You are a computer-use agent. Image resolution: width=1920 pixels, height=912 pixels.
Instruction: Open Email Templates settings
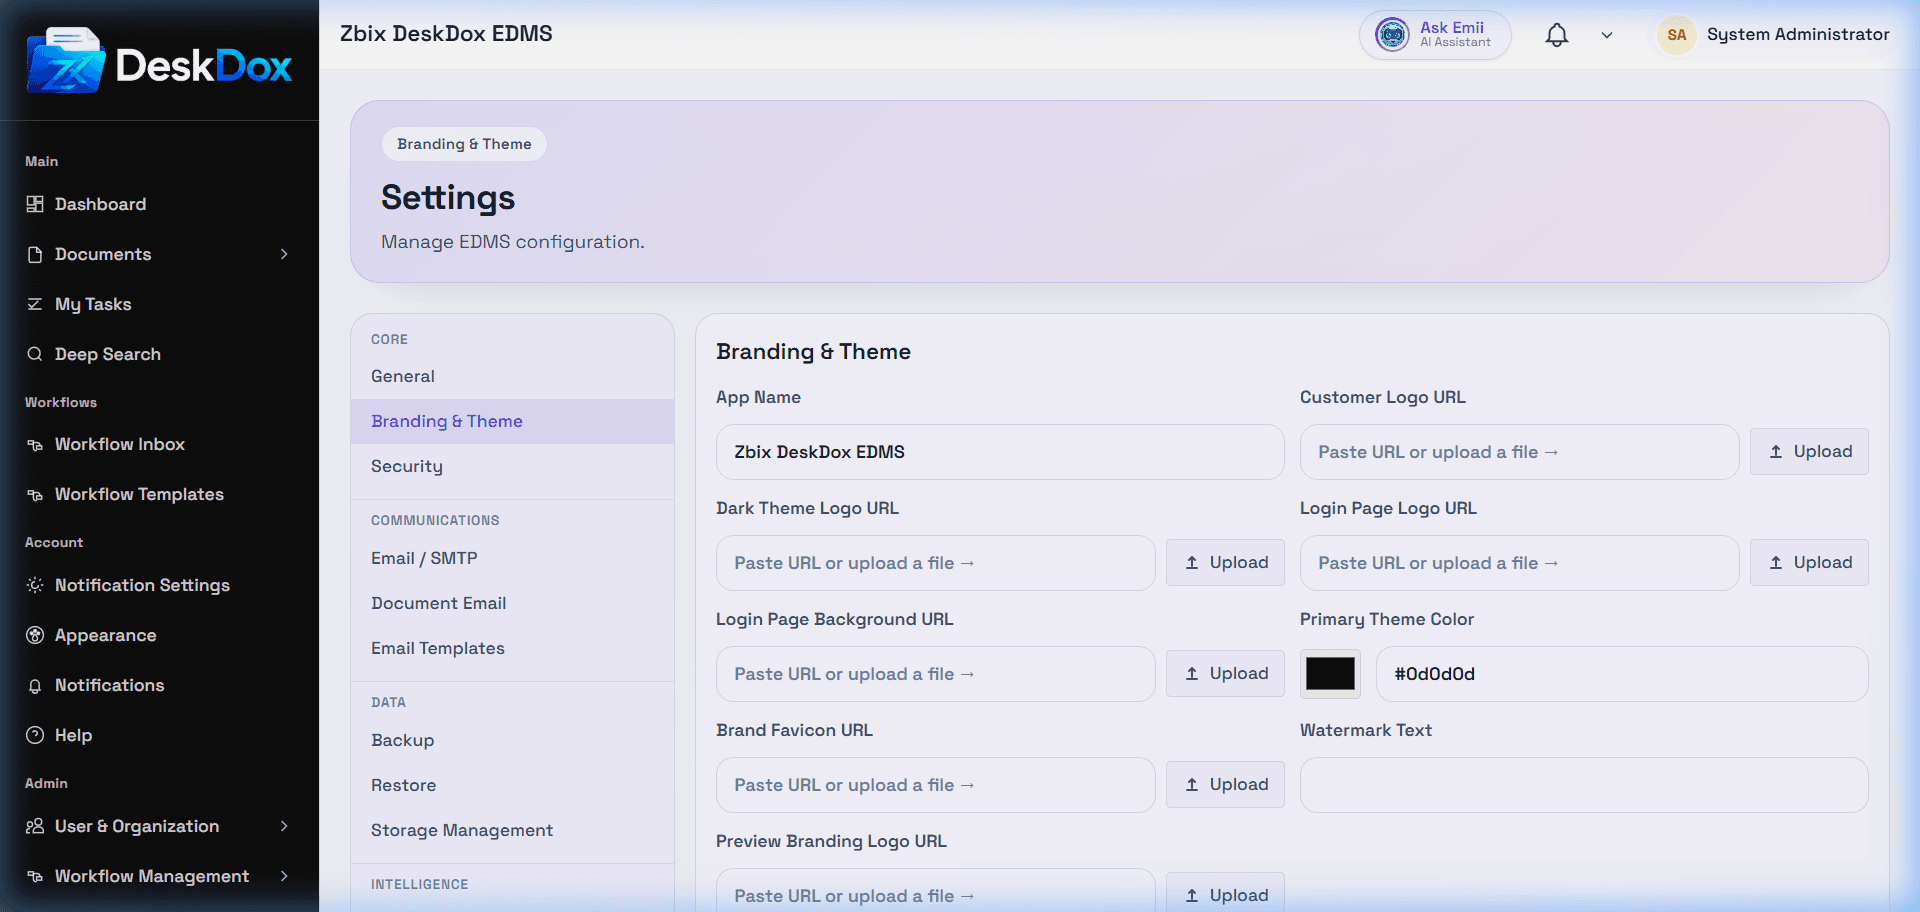[x=512, y=648]
